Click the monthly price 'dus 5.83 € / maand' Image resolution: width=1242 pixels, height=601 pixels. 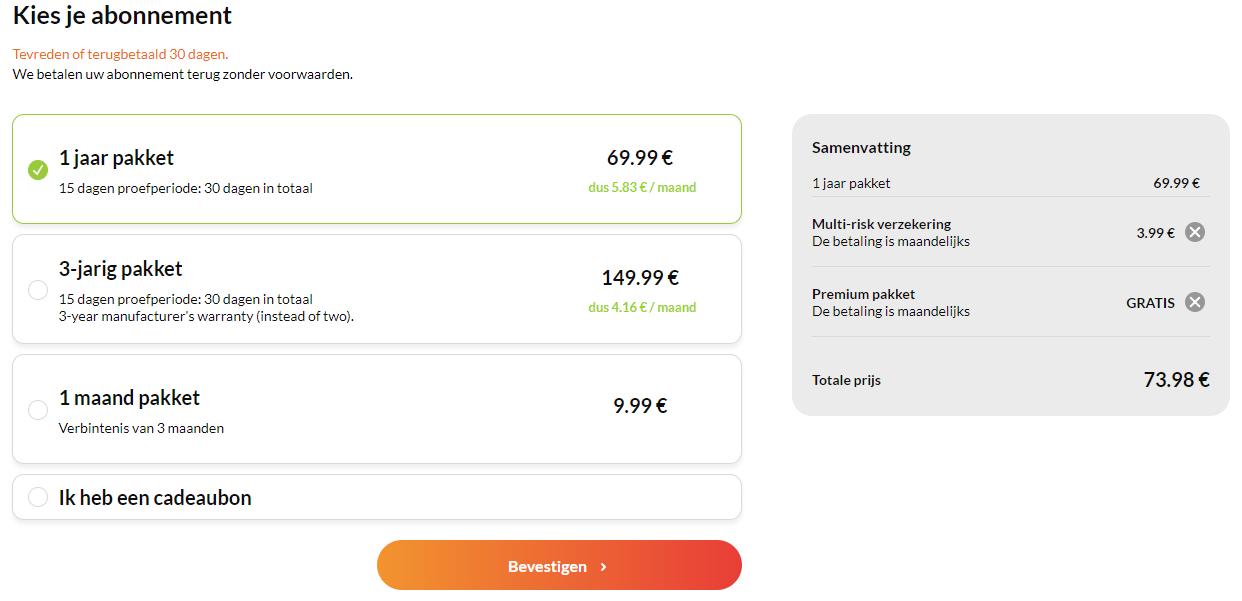(643, 186)
